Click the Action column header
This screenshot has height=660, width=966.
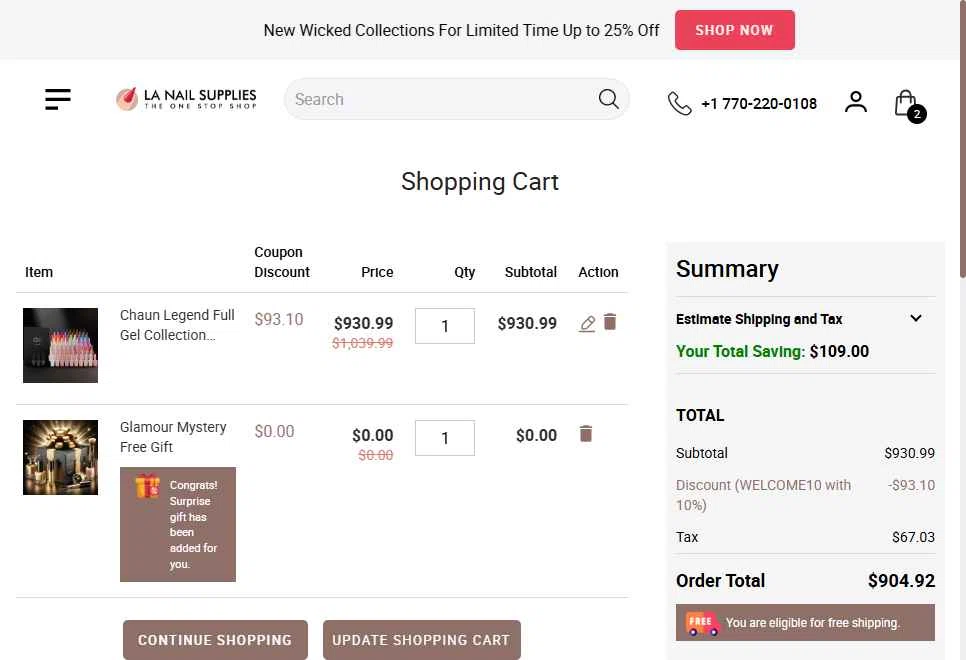(x=598, y=272)
